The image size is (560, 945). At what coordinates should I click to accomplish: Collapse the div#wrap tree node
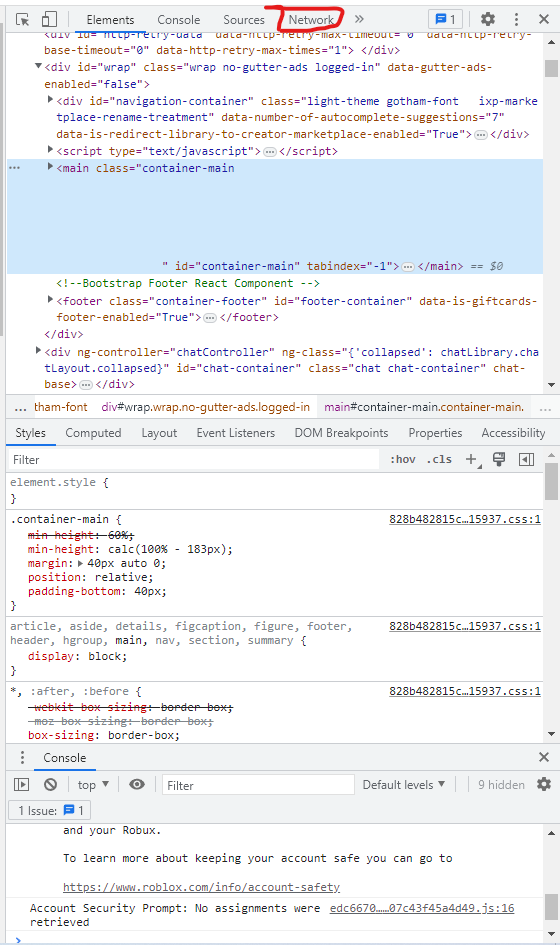tap(38, 66)
